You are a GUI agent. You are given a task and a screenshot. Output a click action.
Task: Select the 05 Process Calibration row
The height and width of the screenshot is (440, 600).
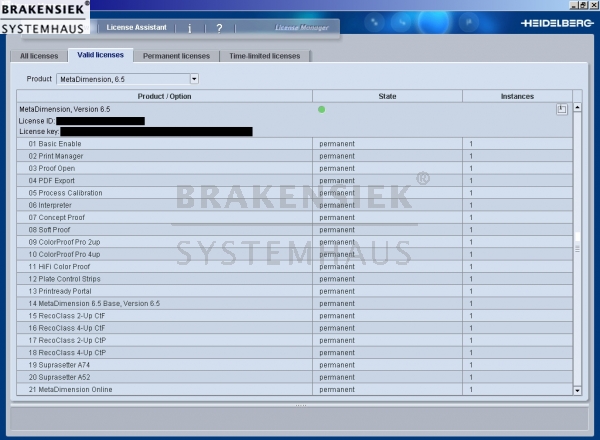(x=295, y=193)
